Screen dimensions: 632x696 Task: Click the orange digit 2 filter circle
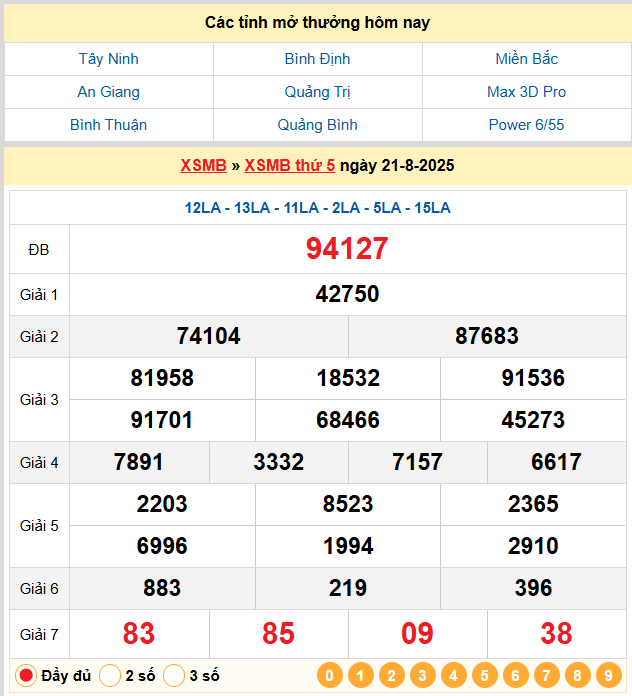391,676
